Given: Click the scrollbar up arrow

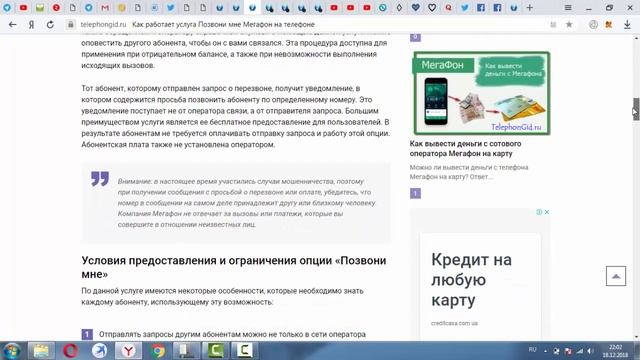Looking at the screenshot, I should pyautogui.click(x=636, y=38).
